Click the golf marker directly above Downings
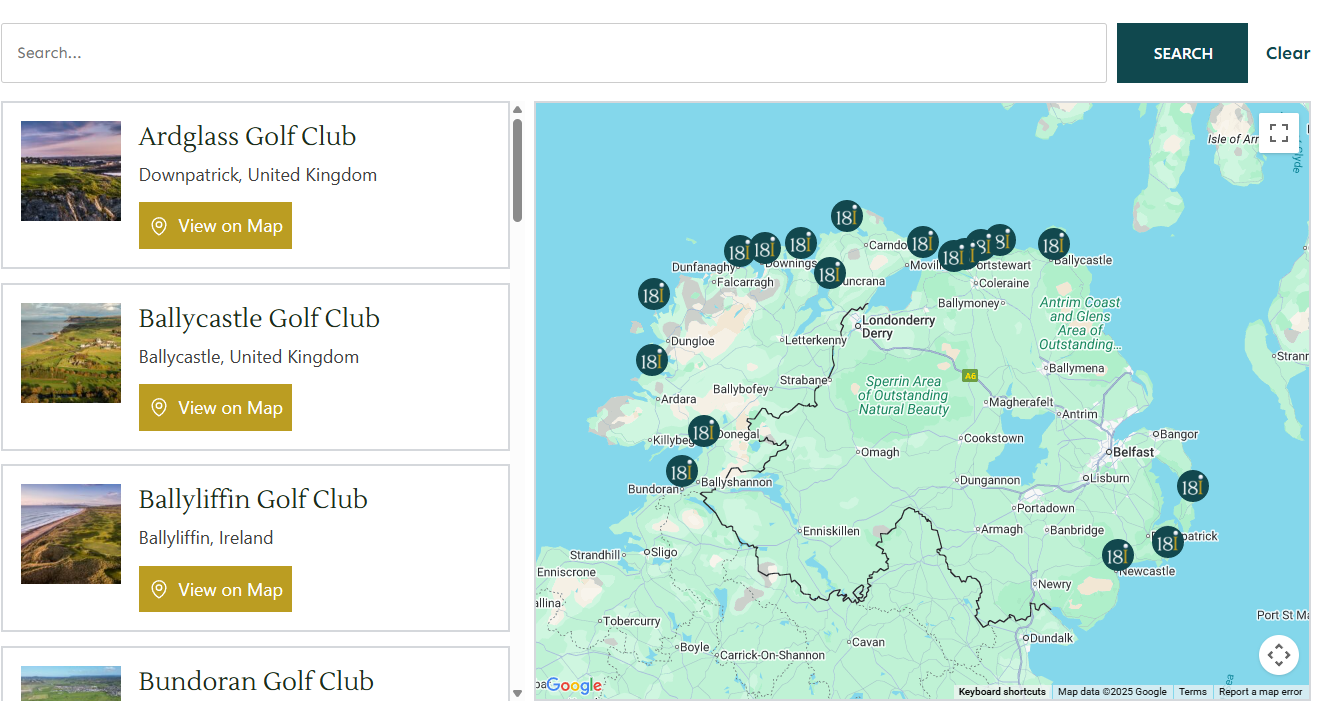The height and width of the screenshot is (707, 1318). (x=800, y=243)
